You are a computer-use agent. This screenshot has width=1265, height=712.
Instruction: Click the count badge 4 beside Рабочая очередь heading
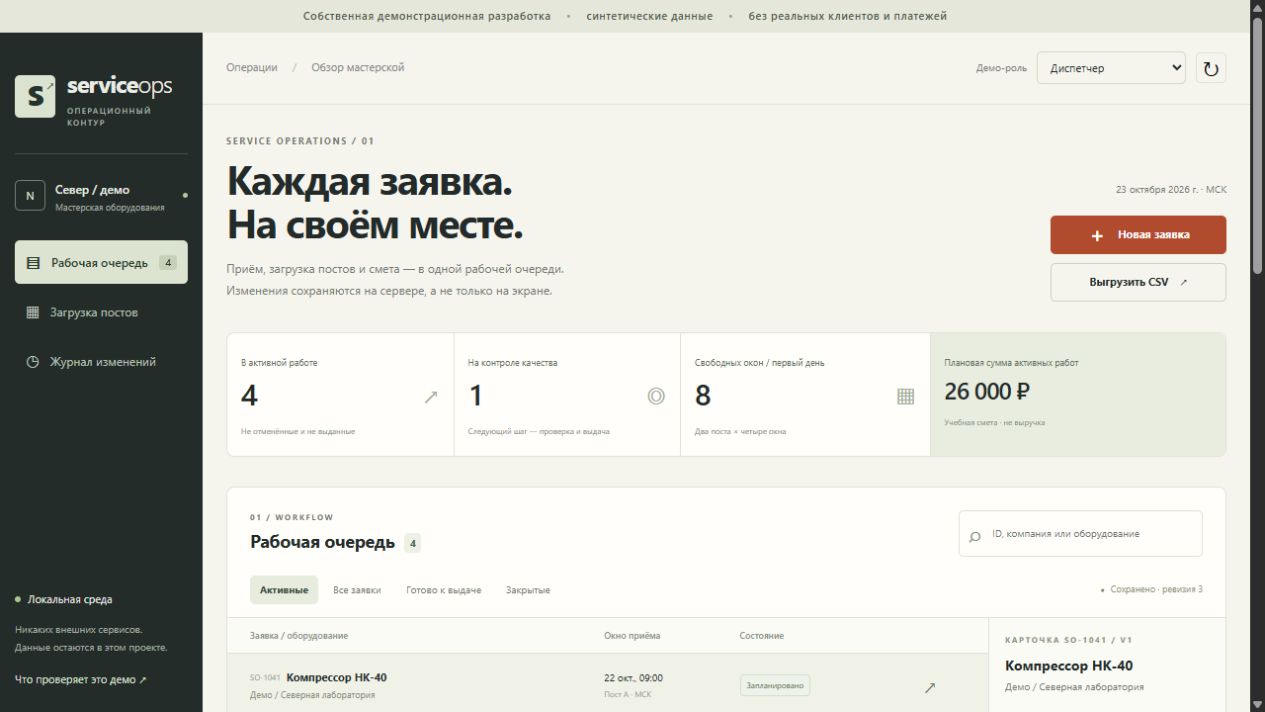tap(413, 544)
